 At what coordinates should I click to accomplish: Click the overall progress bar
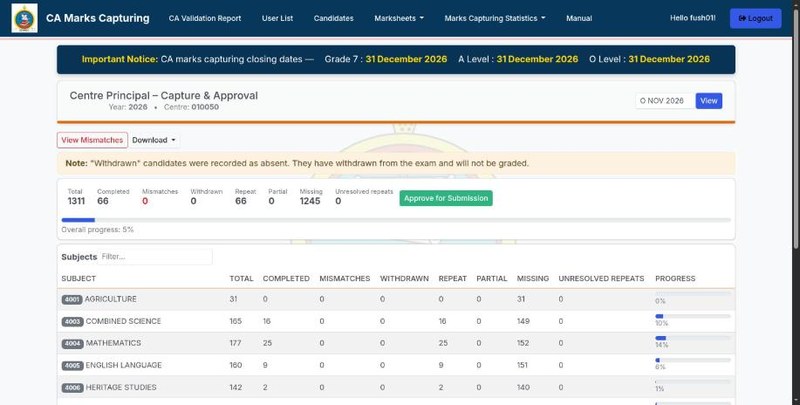(x=396, y=220)
